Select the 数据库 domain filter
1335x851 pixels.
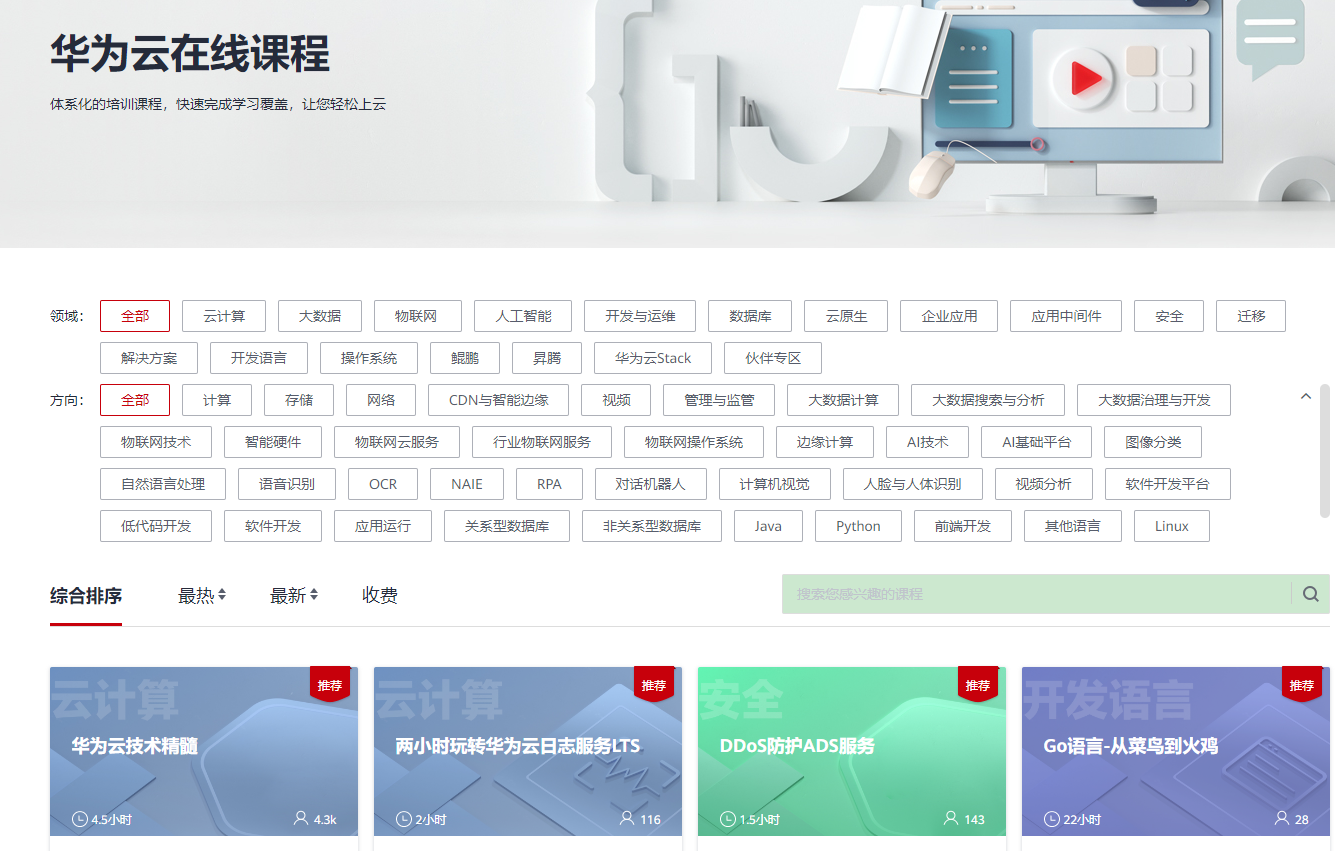point(750,316)
